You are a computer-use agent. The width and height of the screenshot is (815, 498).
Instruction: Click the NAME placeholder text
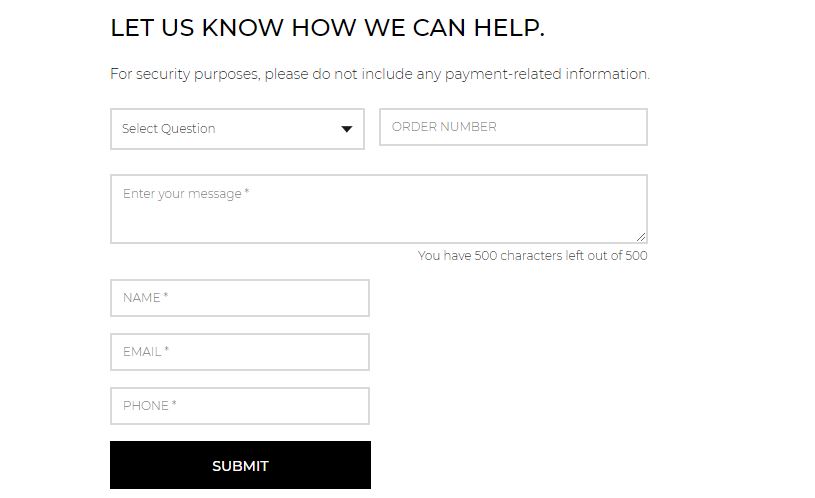tap(145, 298)
